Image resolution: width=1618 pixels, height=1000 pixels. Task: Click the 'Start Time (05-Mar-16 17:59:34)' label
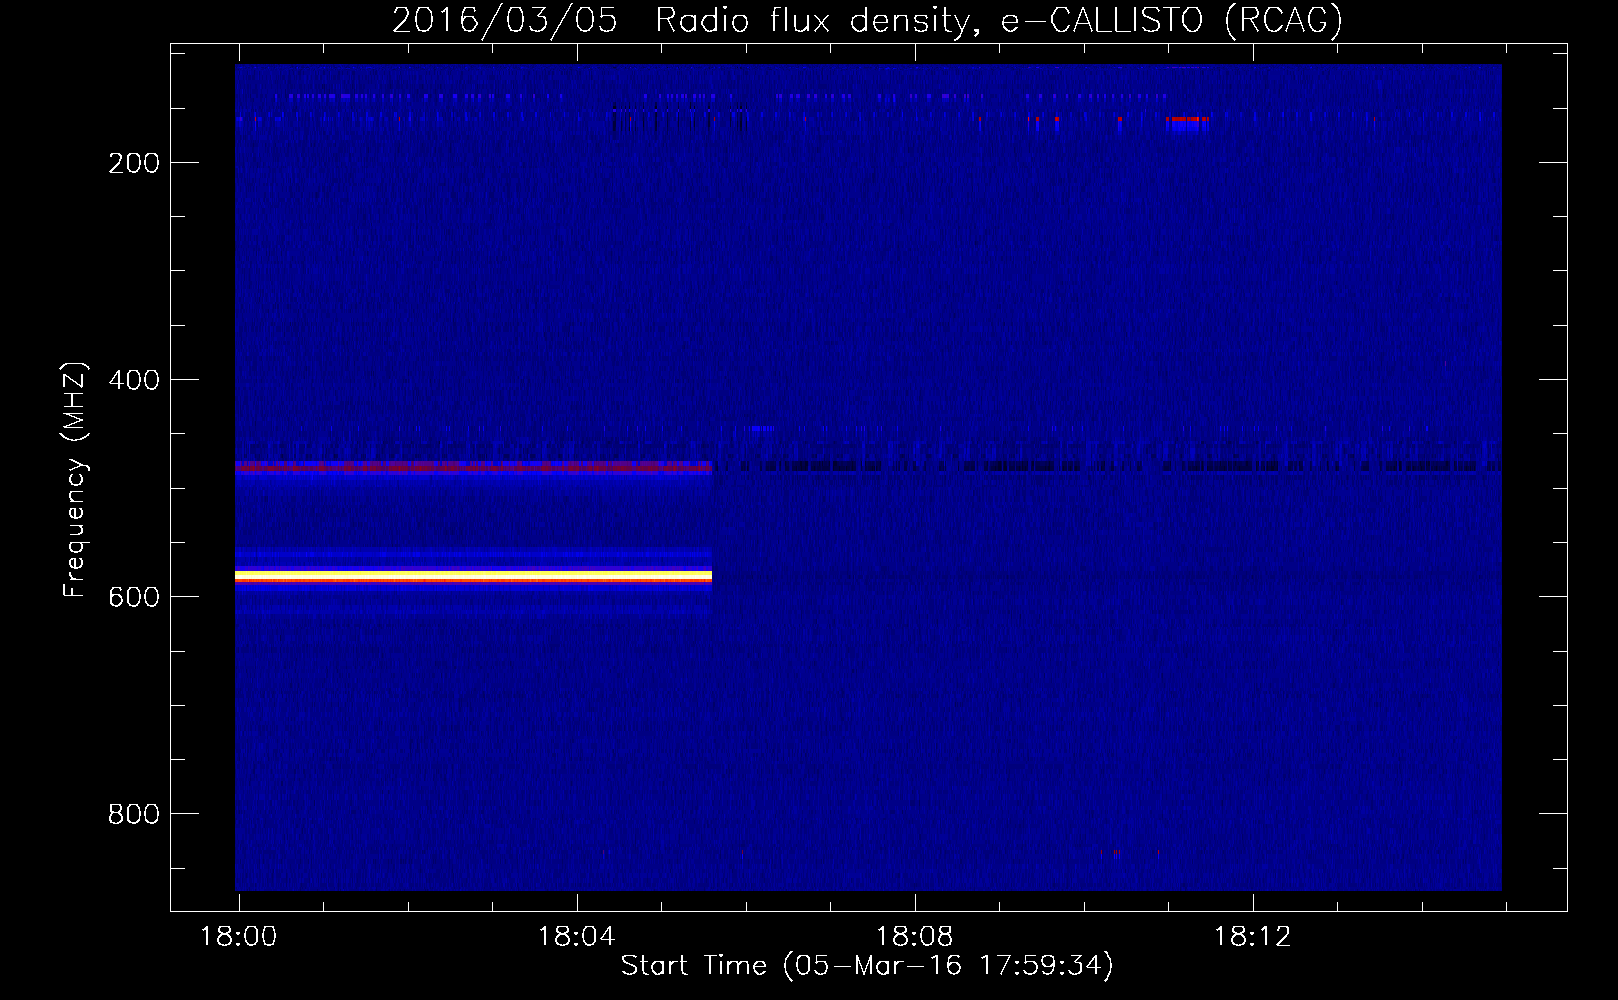[867, 965]
